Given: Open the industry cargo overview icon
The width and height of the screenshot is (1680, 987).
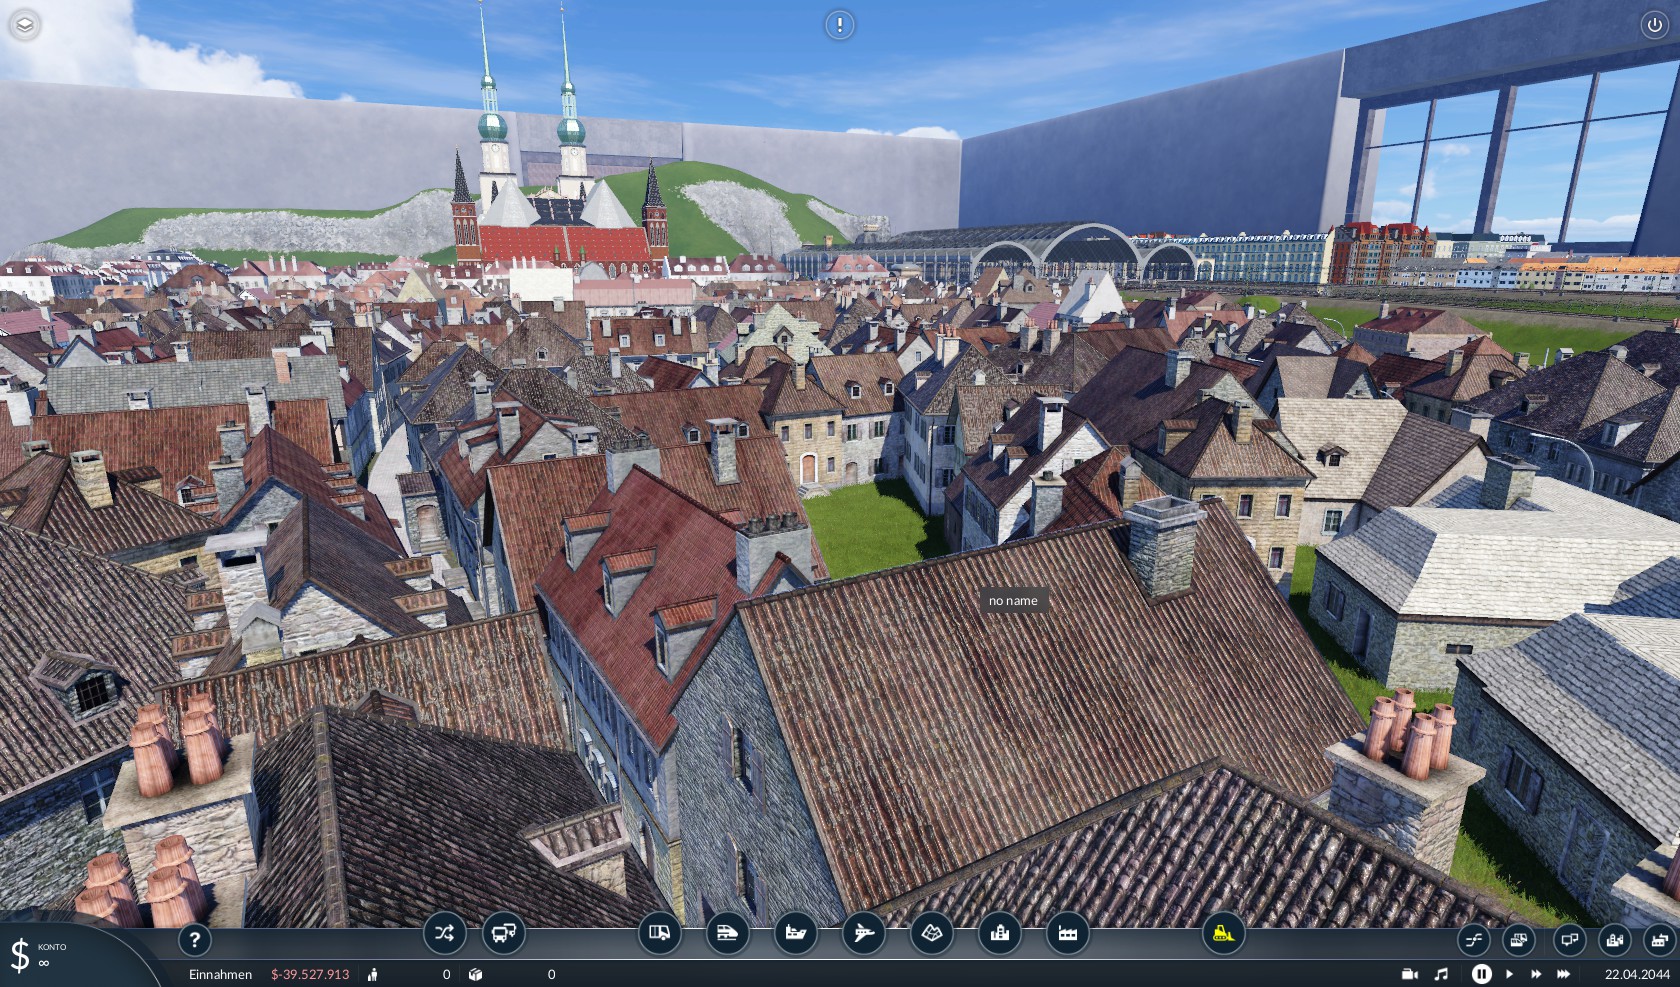Looking at the screenshot, I should coord(1660,940).
